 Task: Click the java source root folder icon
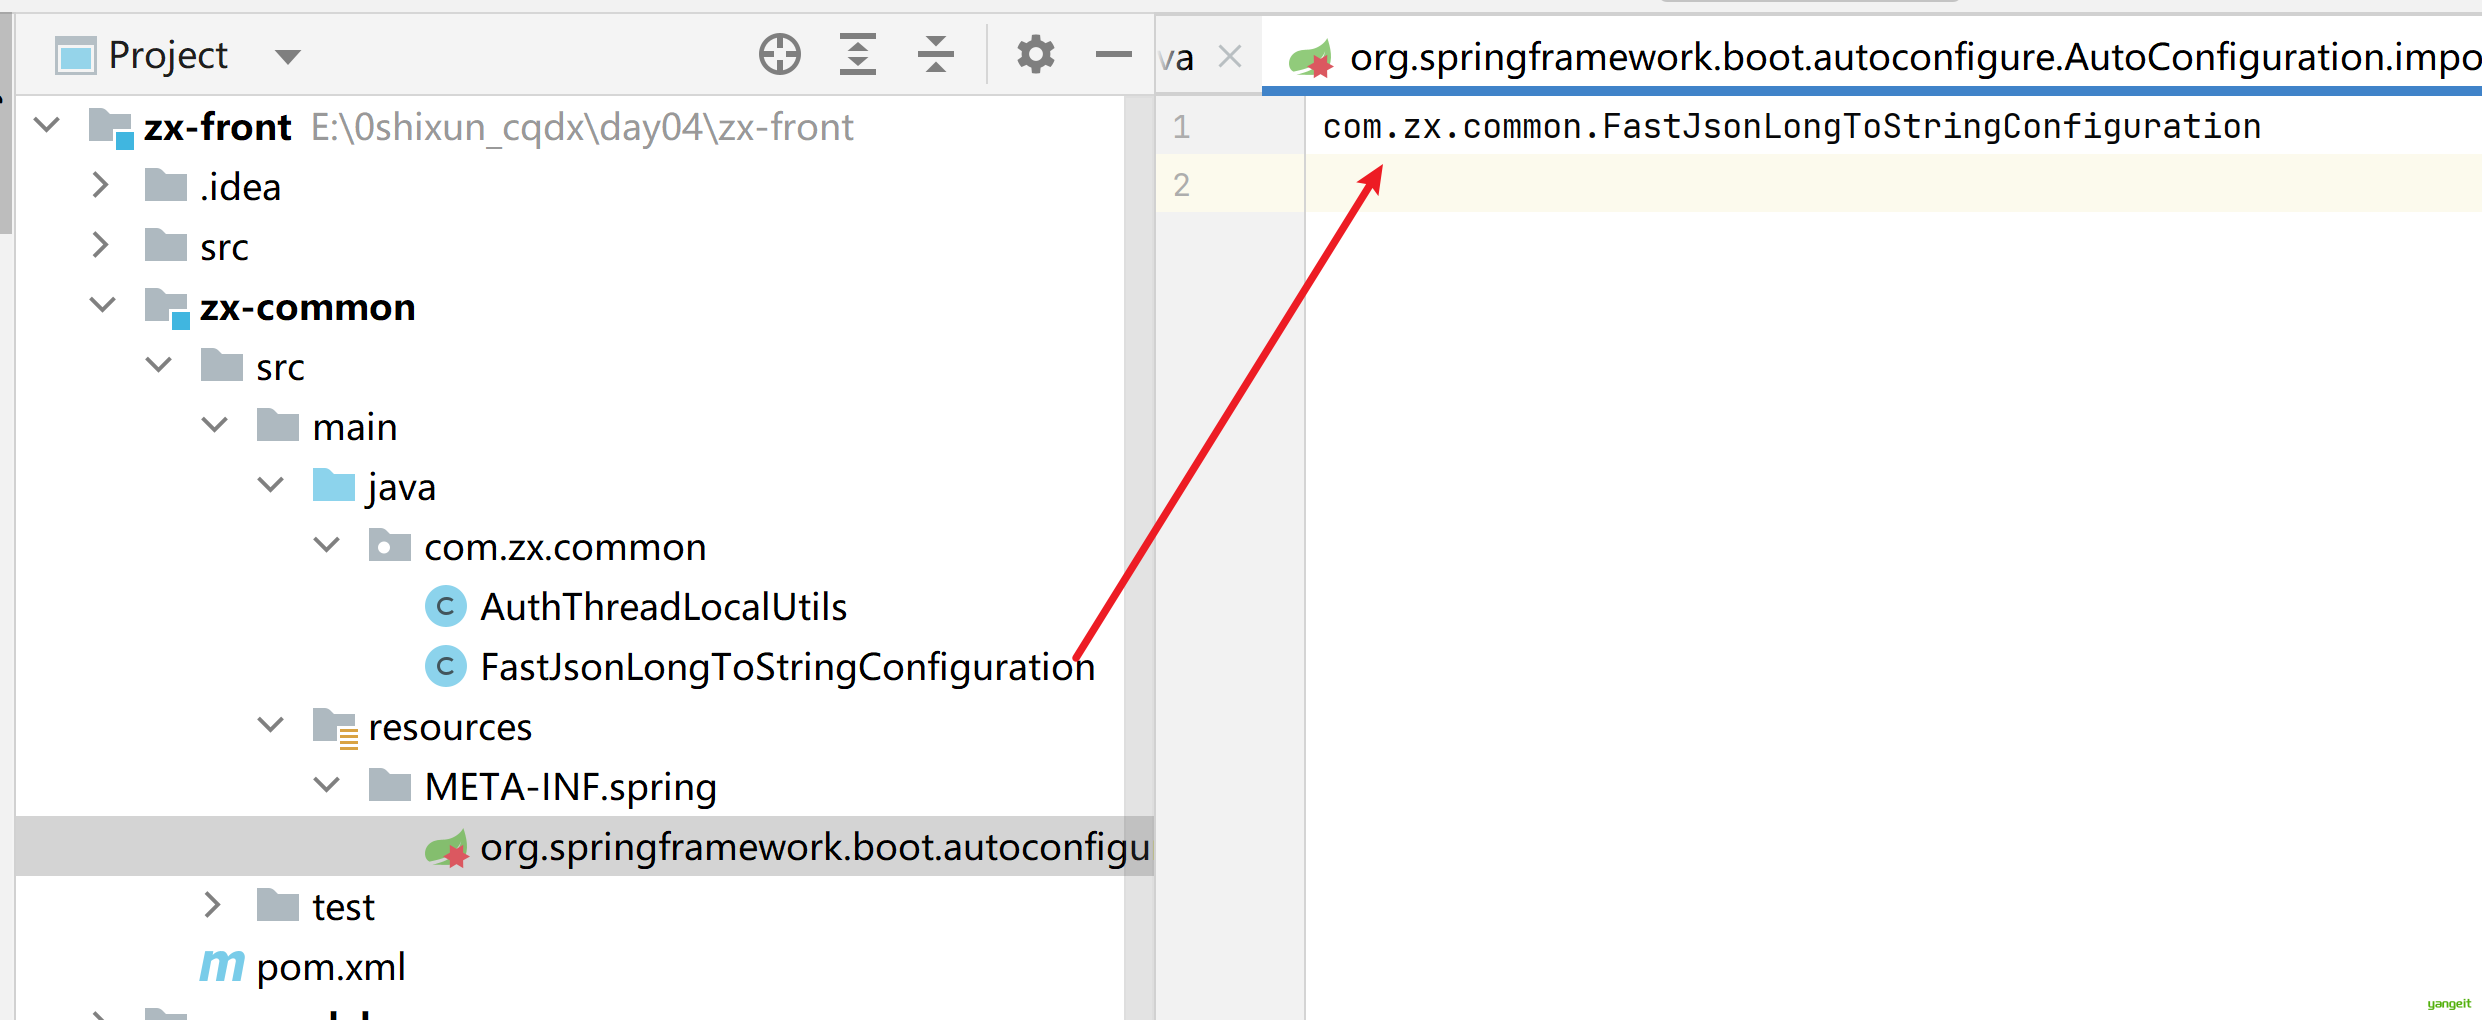[x=334, y=486]
